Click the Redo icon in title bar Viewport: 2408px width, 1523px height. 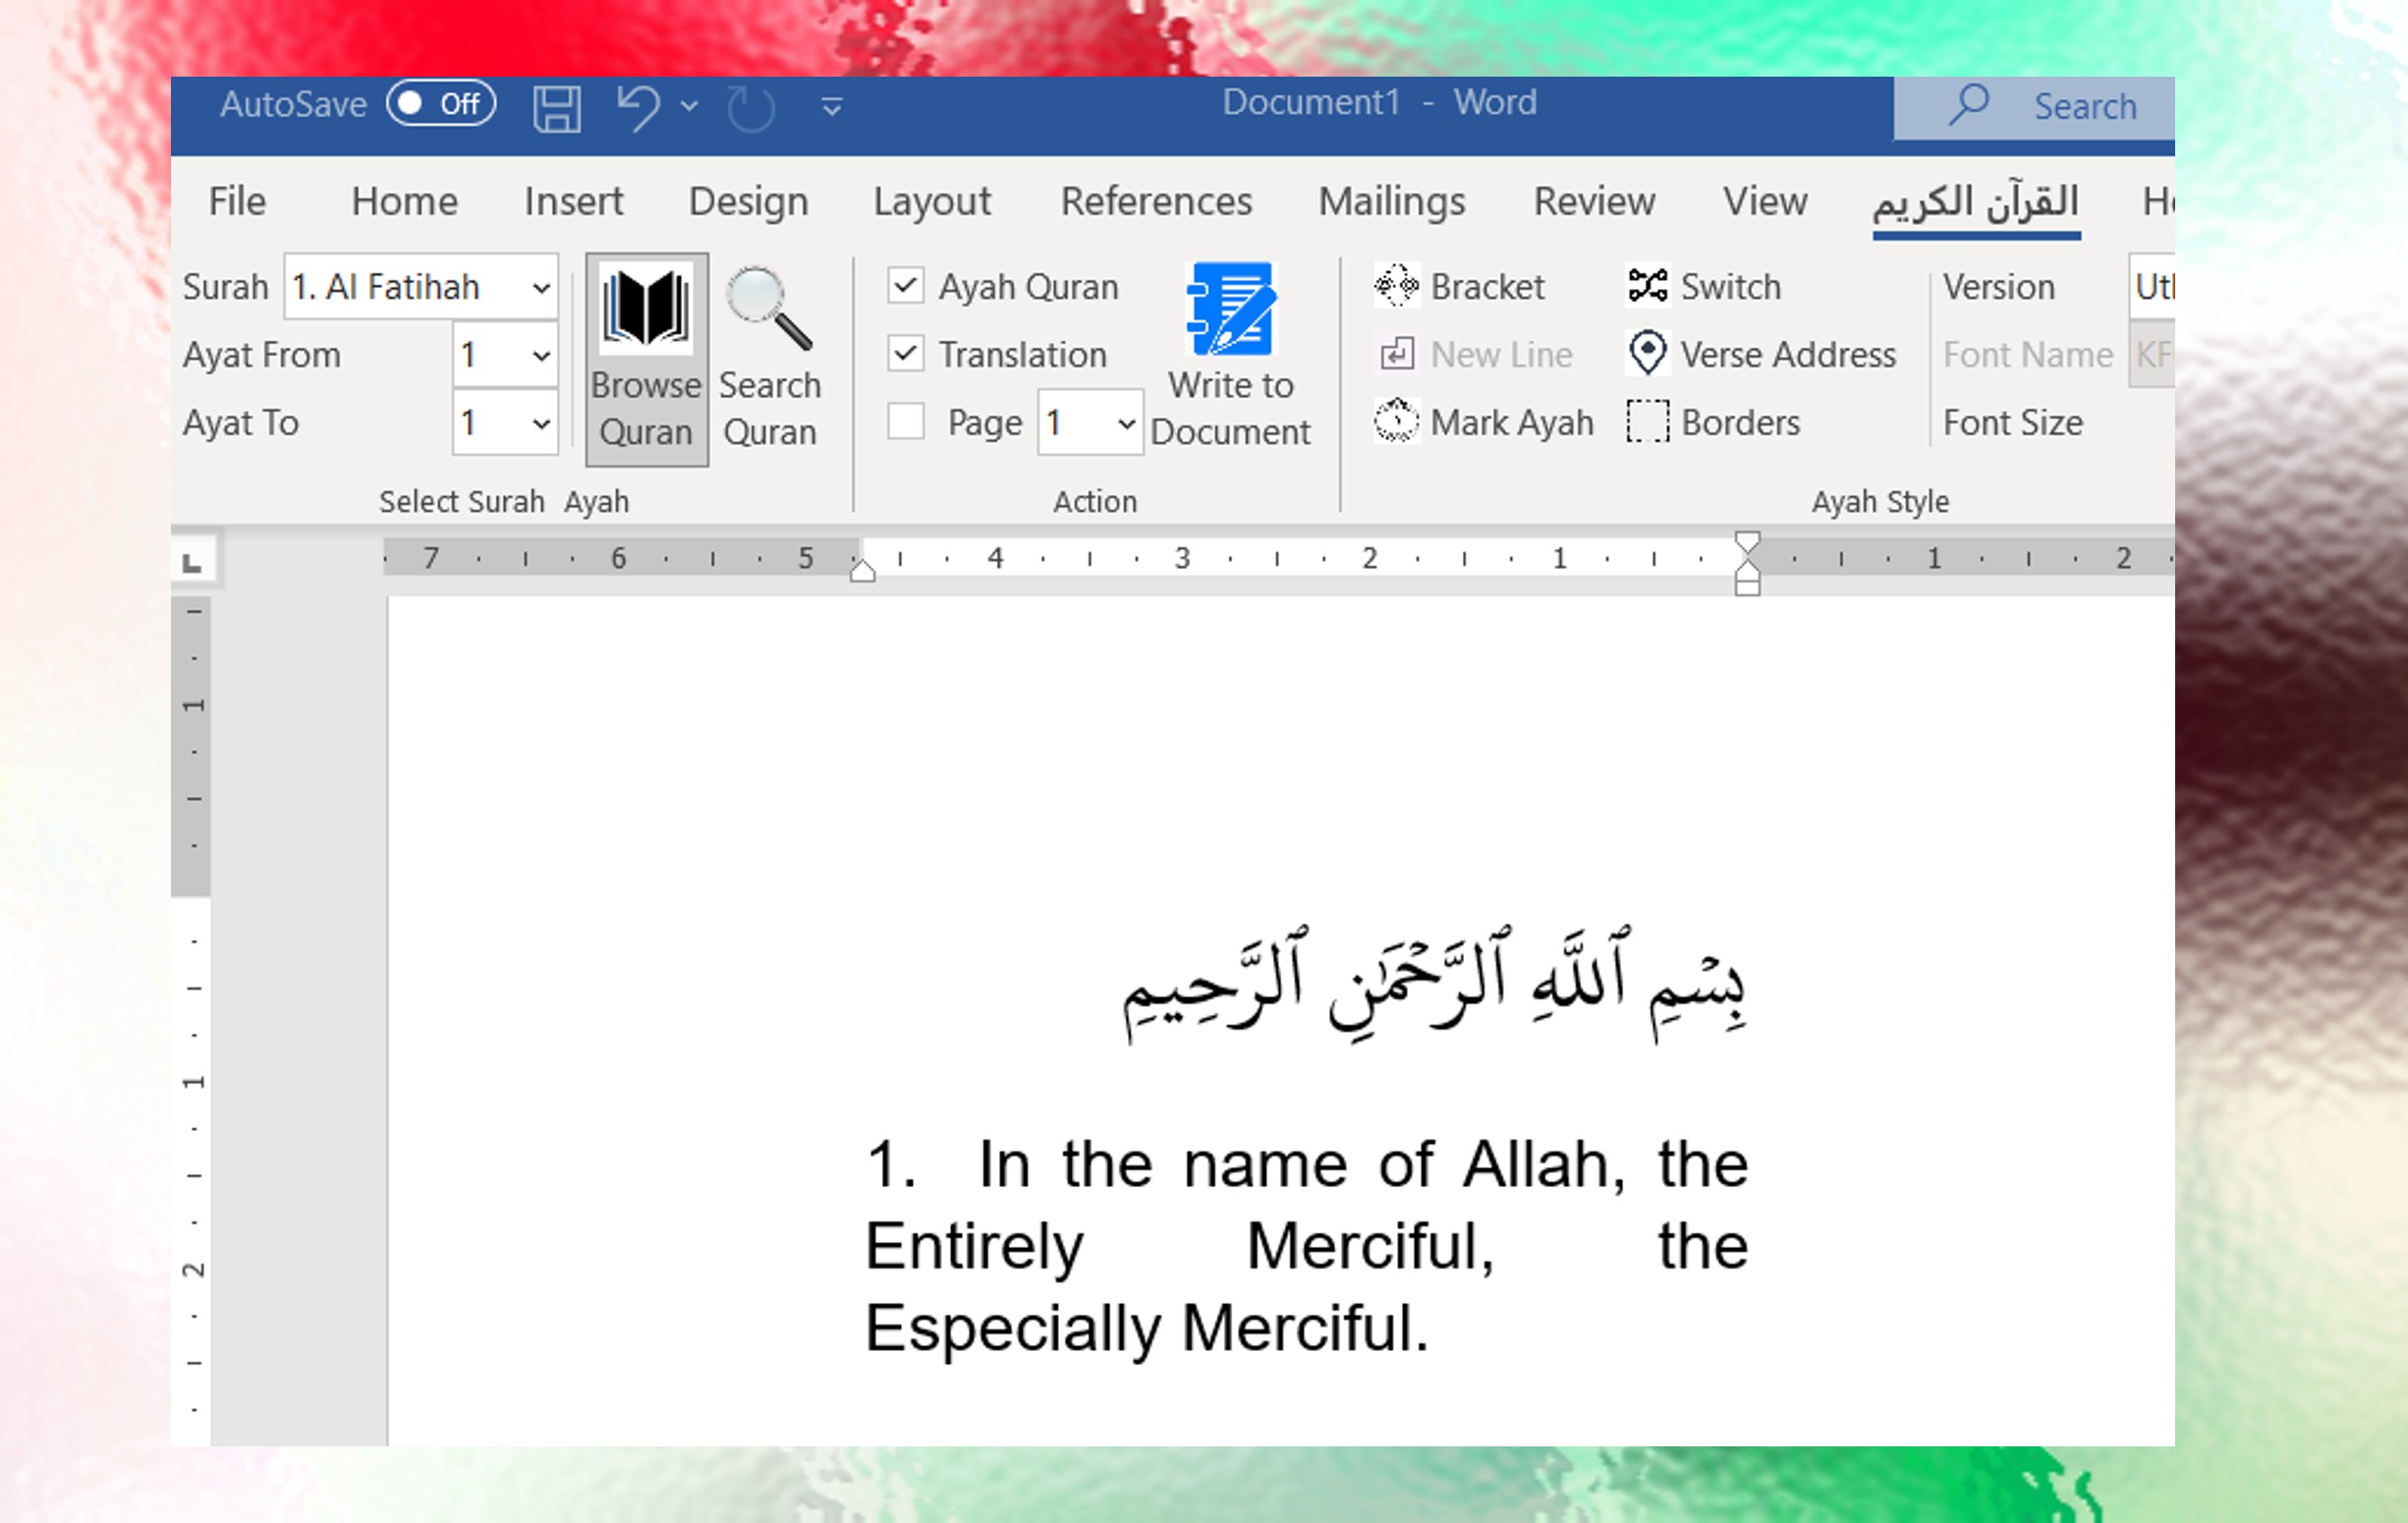(x=750, y=107)
